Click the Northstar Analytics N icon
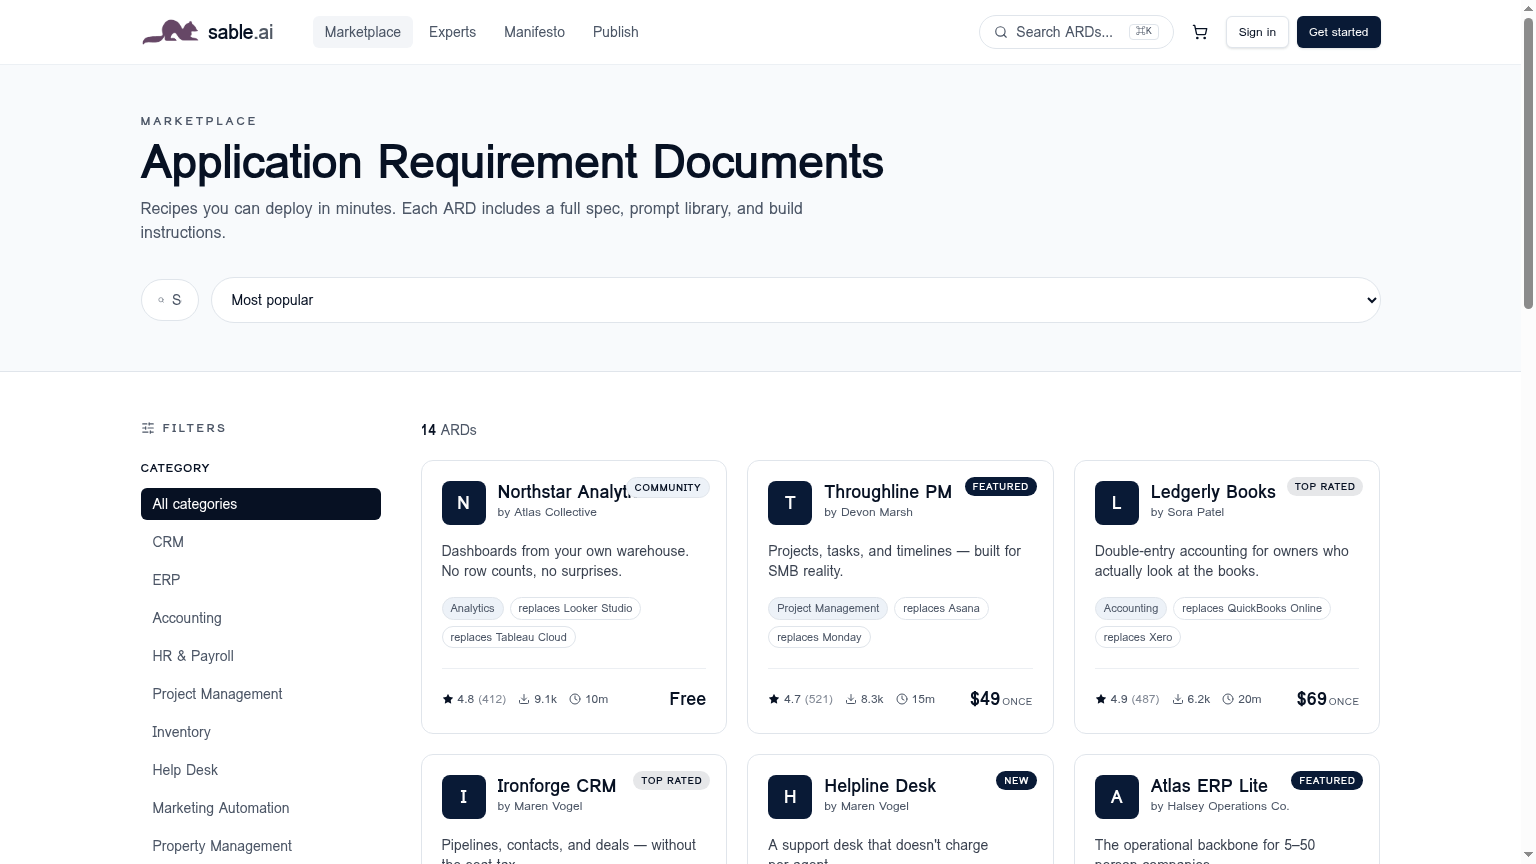 (x=463, y=503)
